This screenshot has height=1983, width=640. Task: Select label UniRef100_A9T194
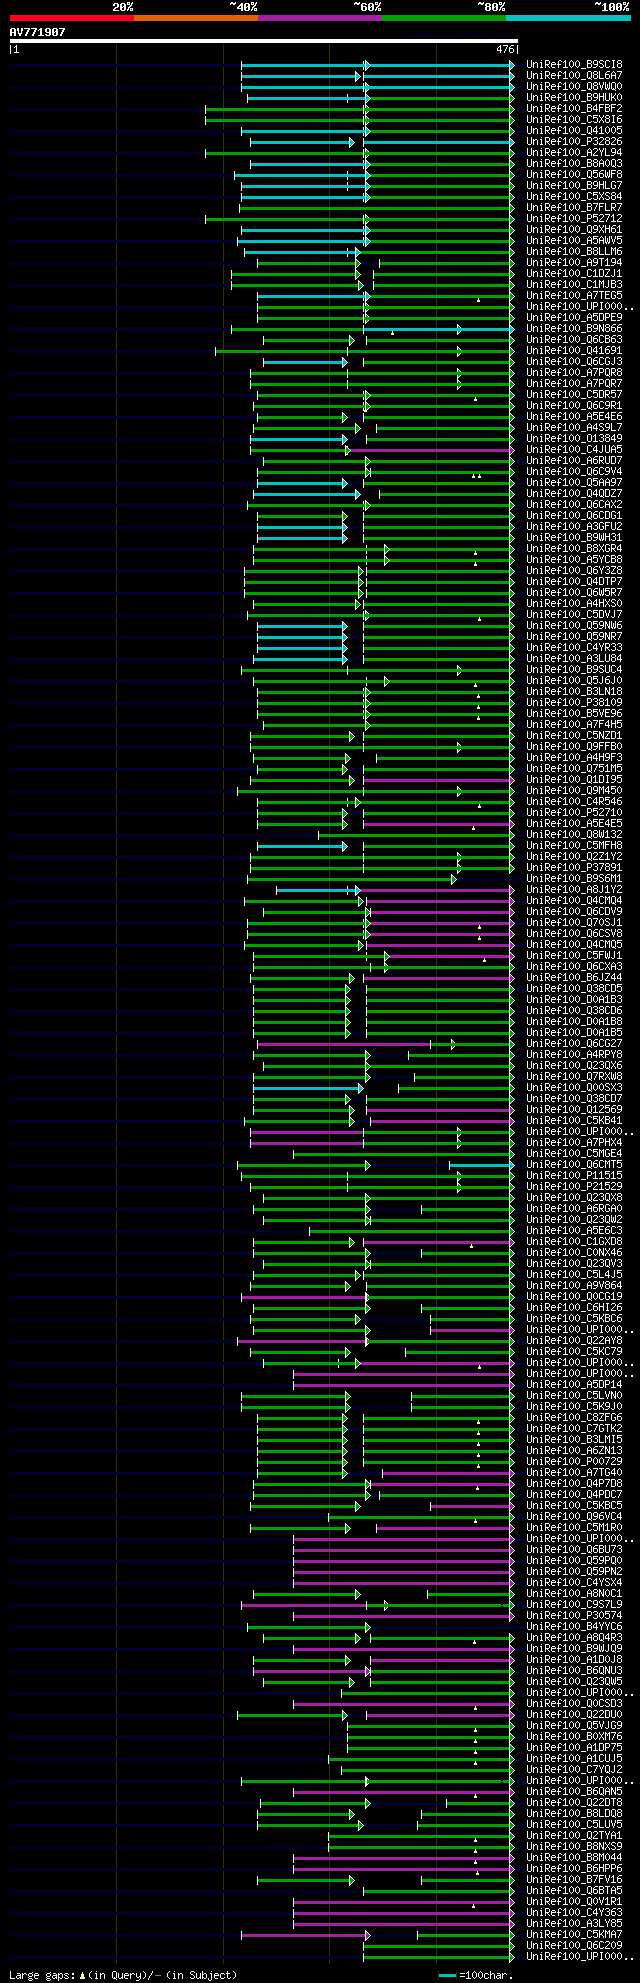click(574, 262)
